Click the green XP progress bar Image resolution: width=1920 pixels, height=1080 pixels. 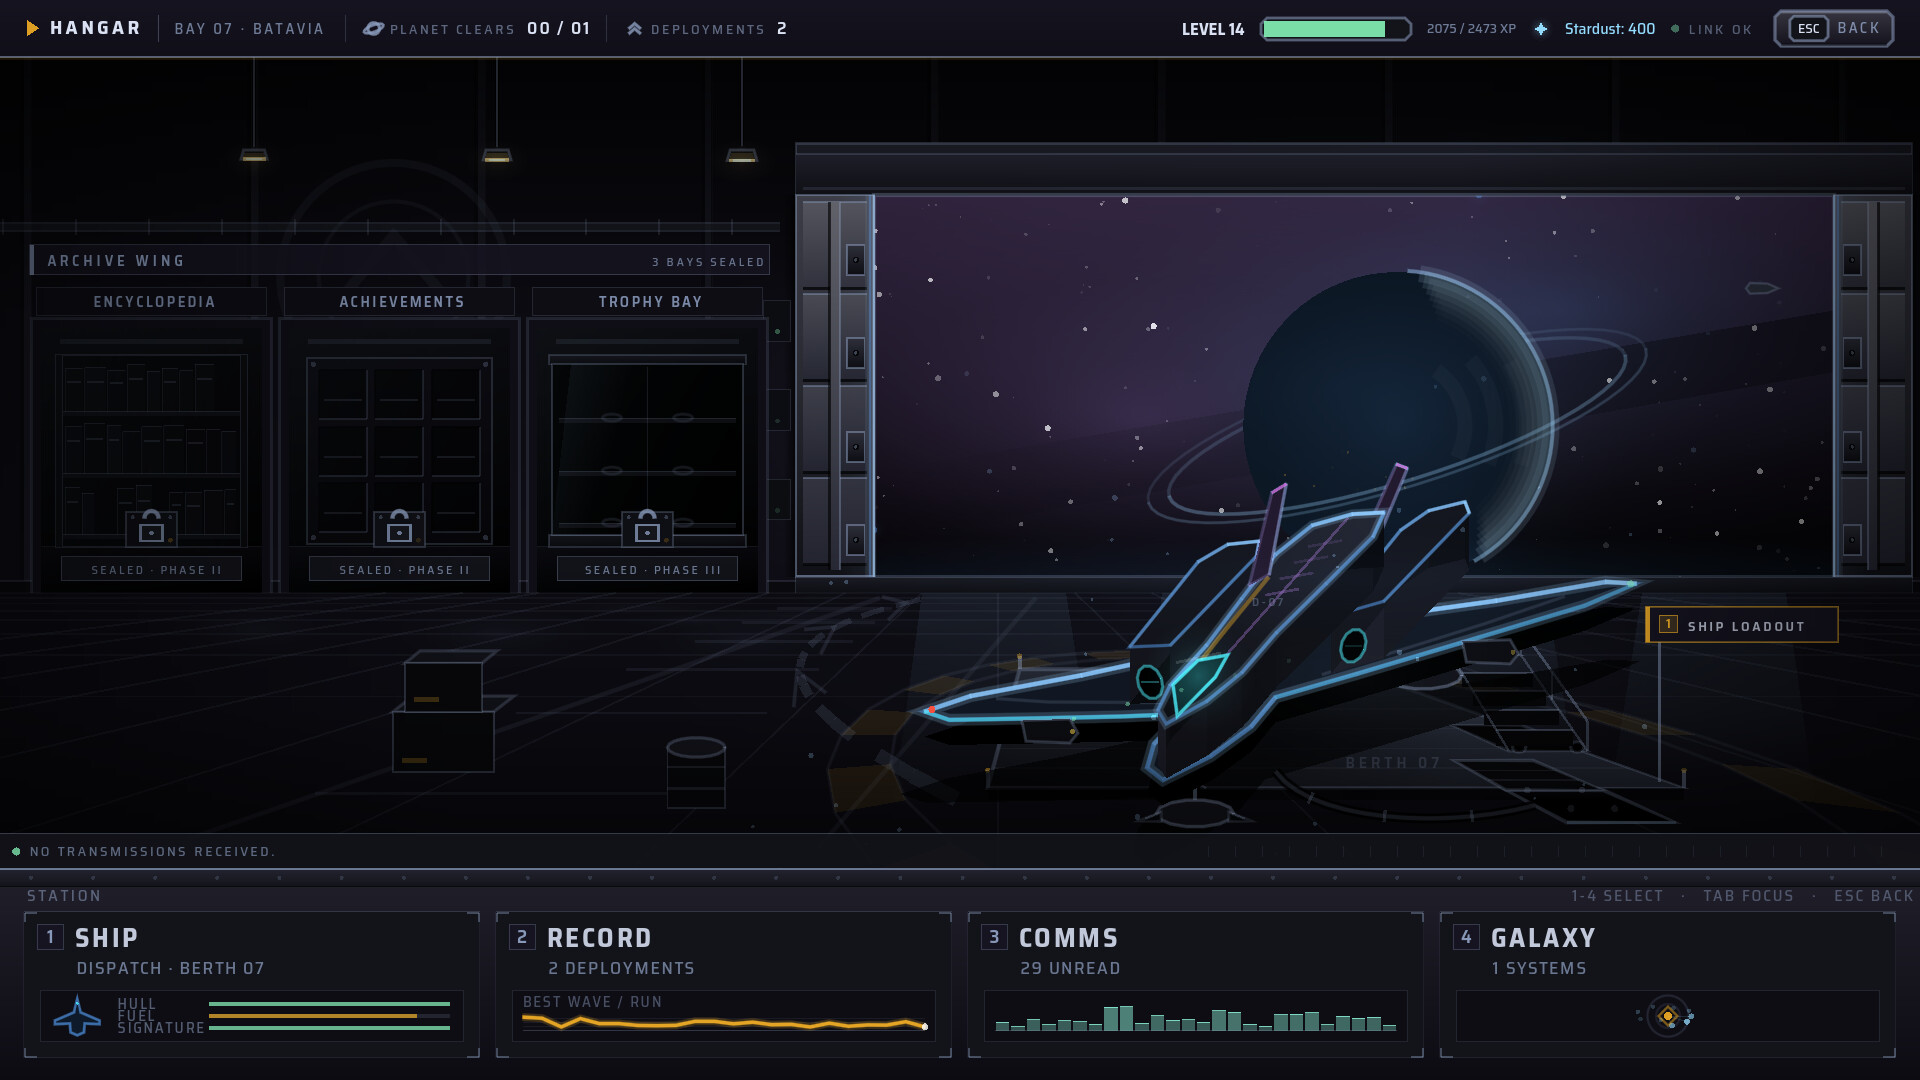click(1336, 29)
